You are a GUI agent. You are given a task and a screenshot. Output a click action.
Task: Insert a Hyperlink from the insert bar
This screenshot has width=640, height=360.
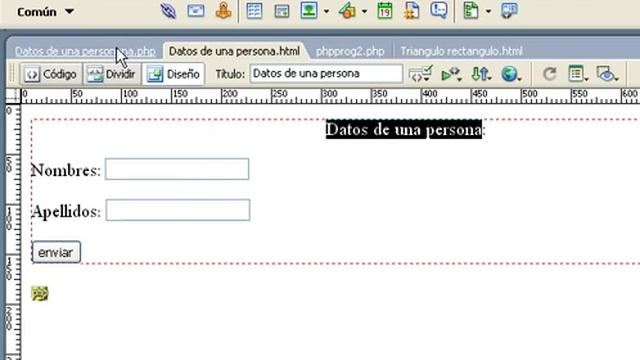[x=168, y=10]
